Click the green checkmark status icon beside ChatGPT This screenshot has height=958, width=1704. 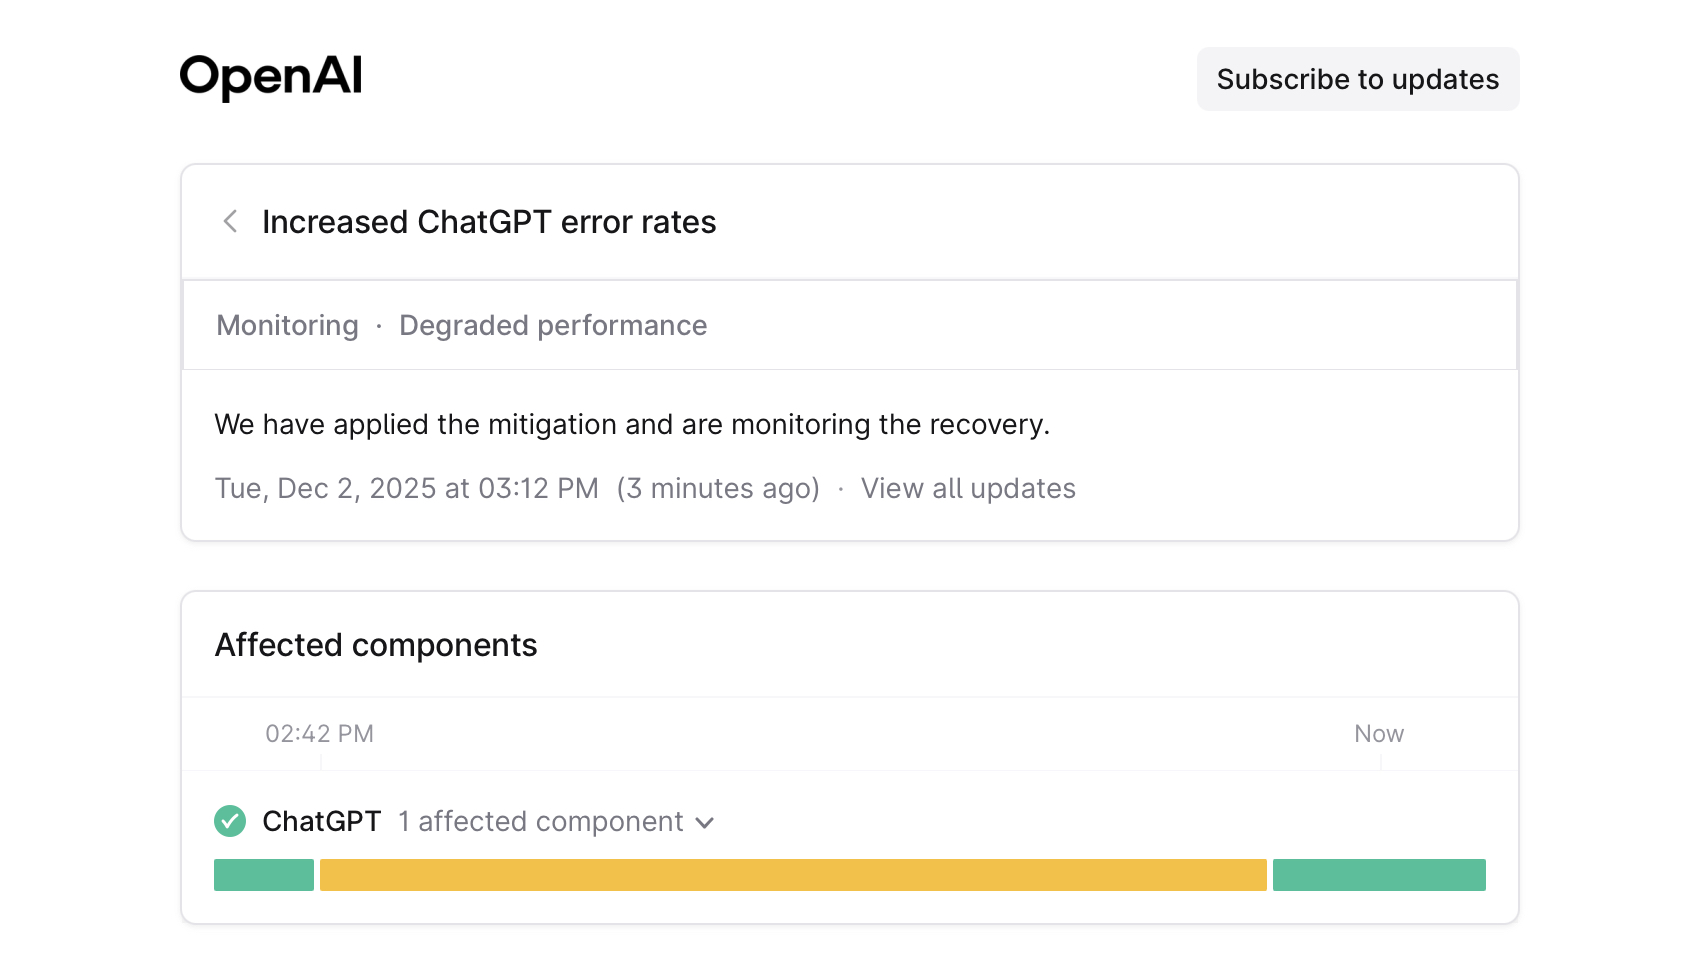(229, 821)
